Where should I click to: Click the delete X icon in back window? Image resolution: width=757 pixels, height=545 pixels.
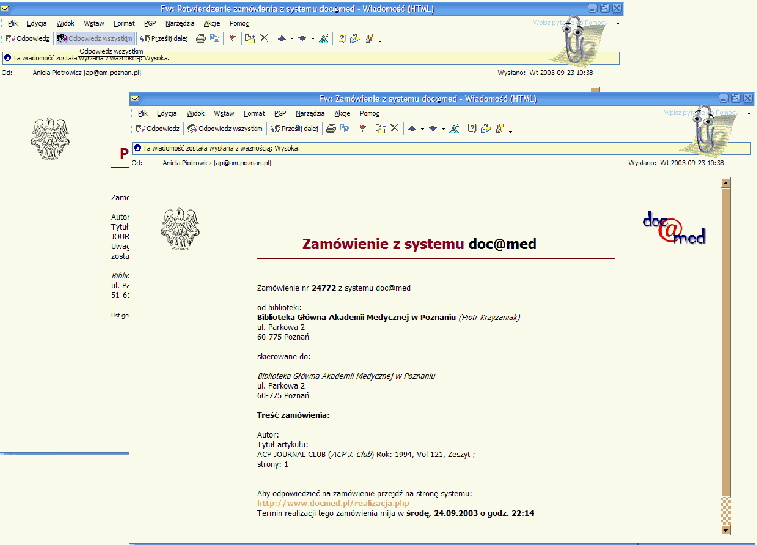[x=264, y=38]
